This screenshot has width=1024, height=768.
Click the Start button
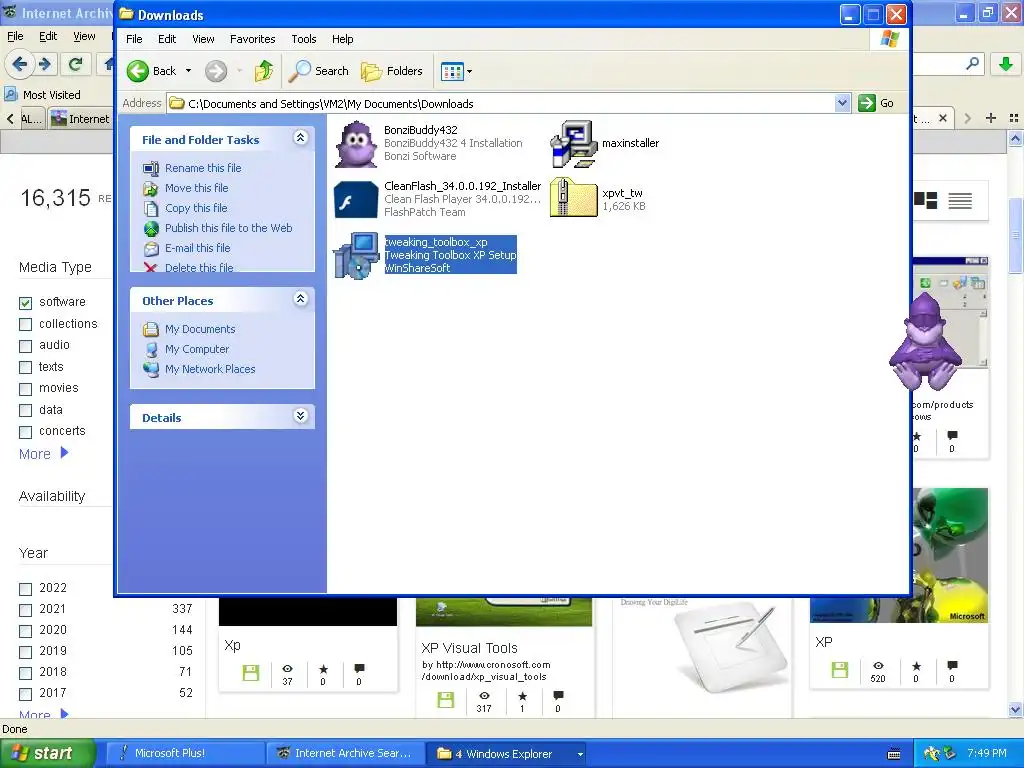(x=47, y=754)
